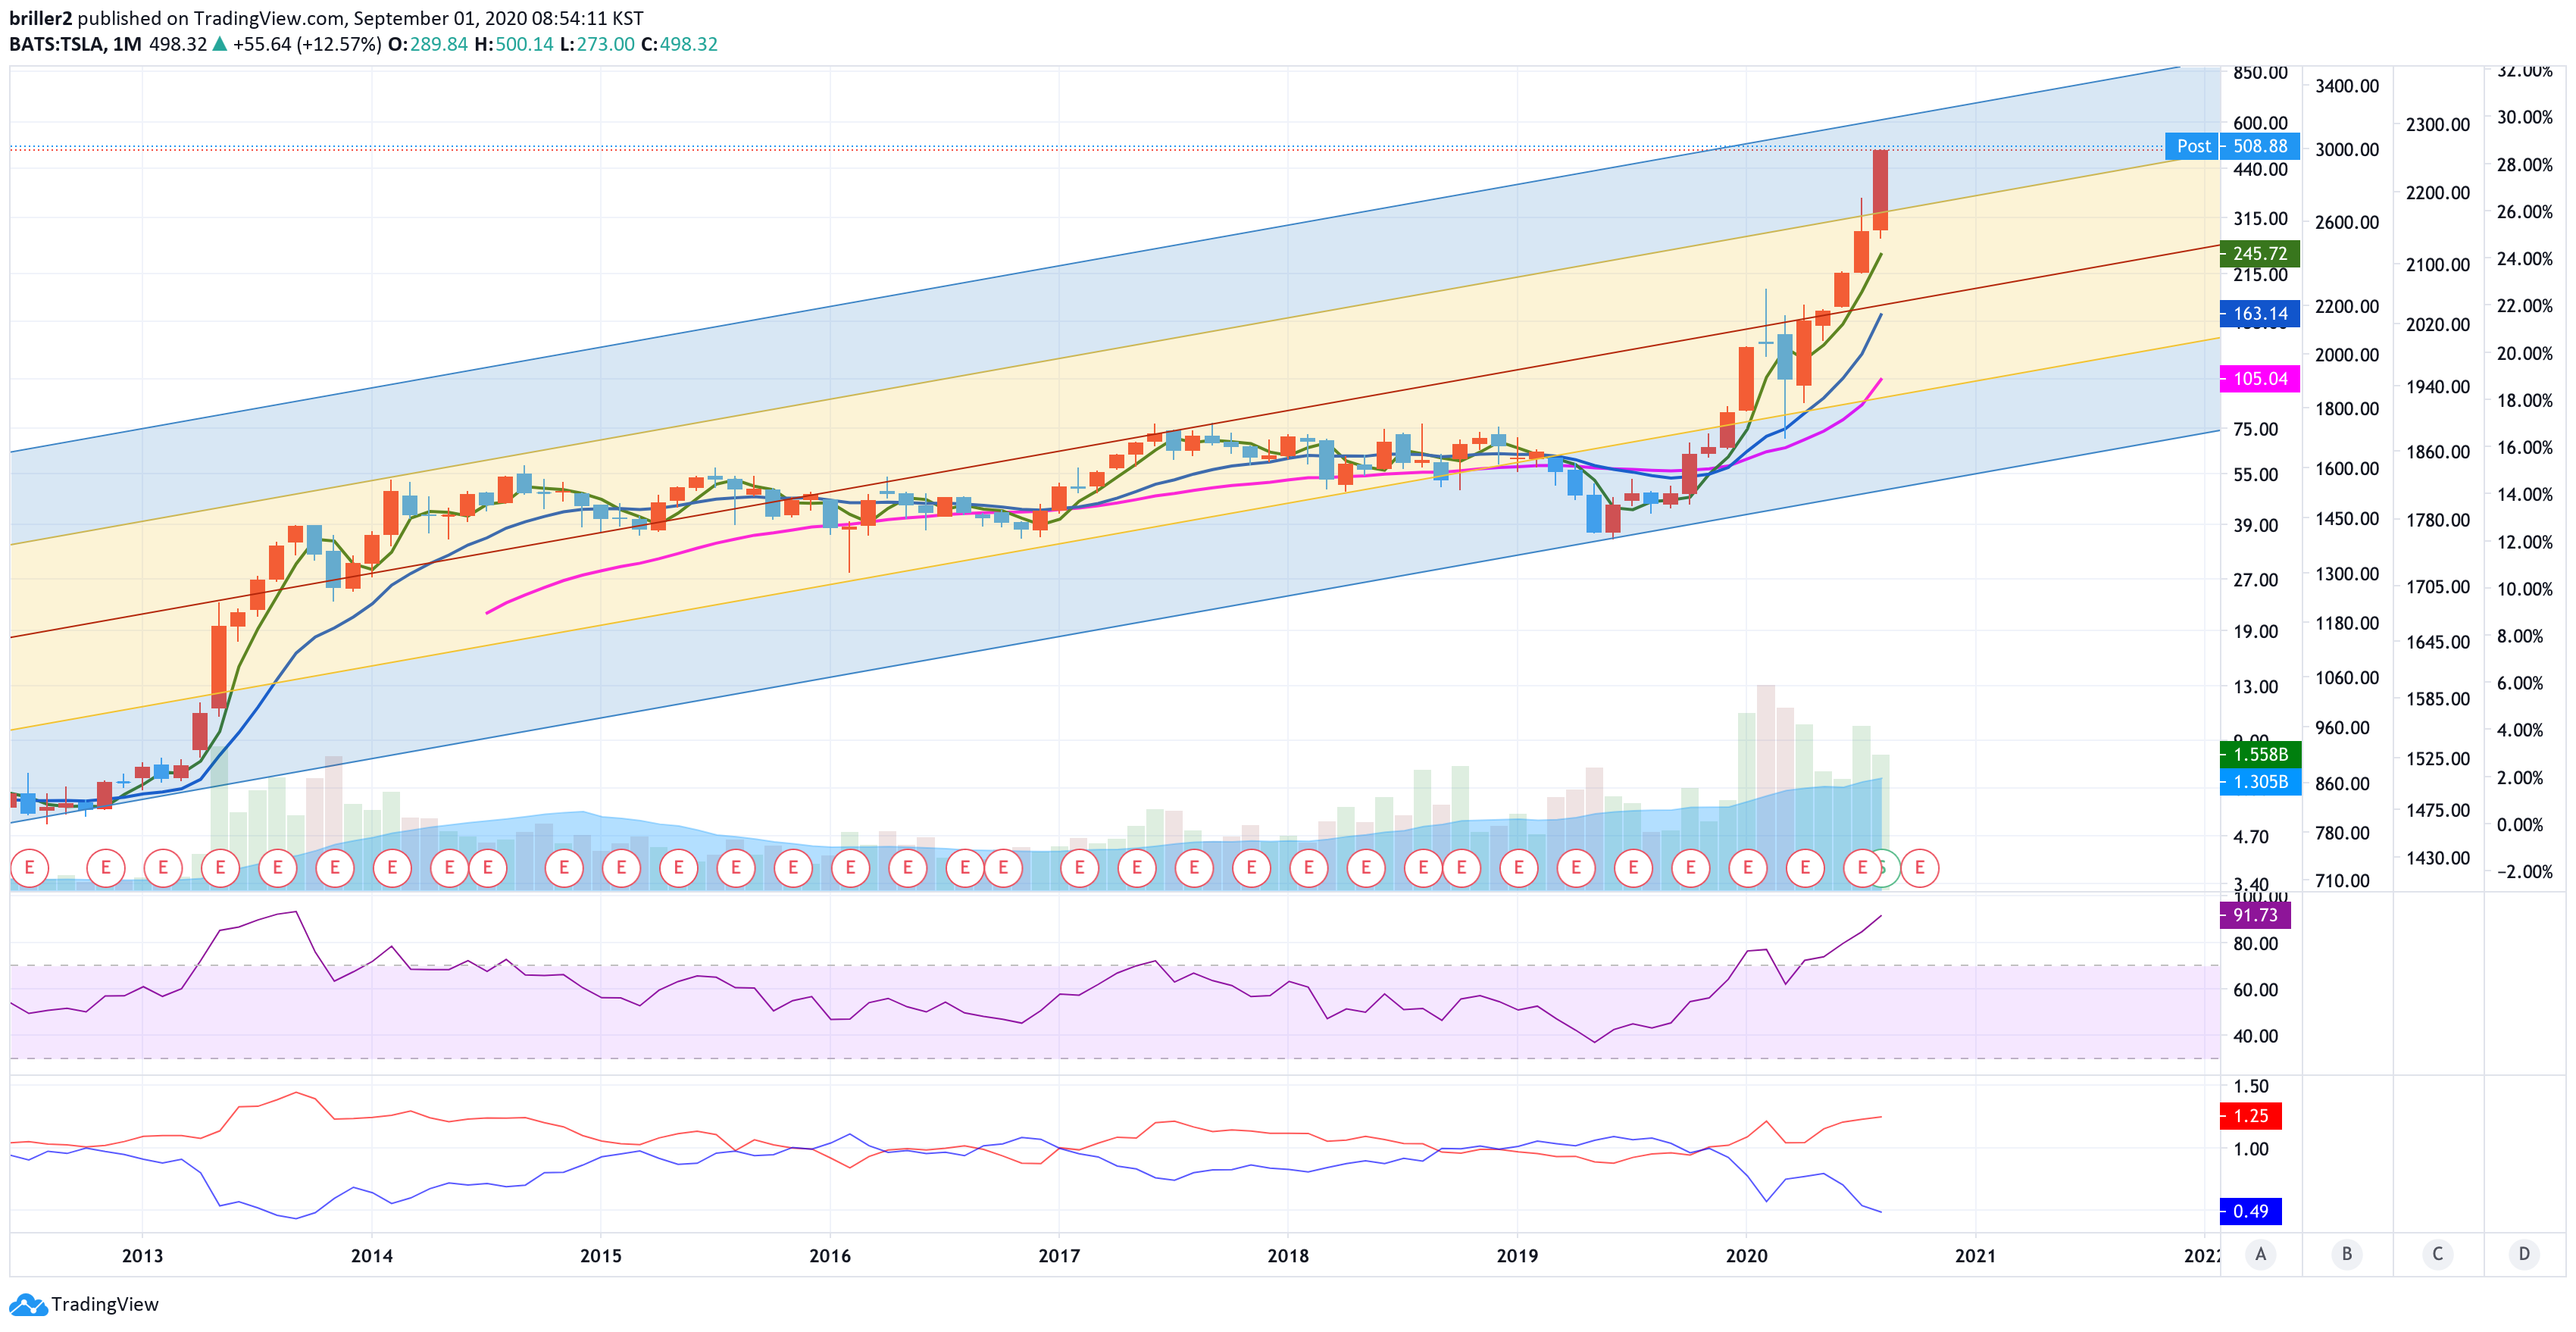Click the TradingView wordmark at bottom

[x=105, y=1304]
